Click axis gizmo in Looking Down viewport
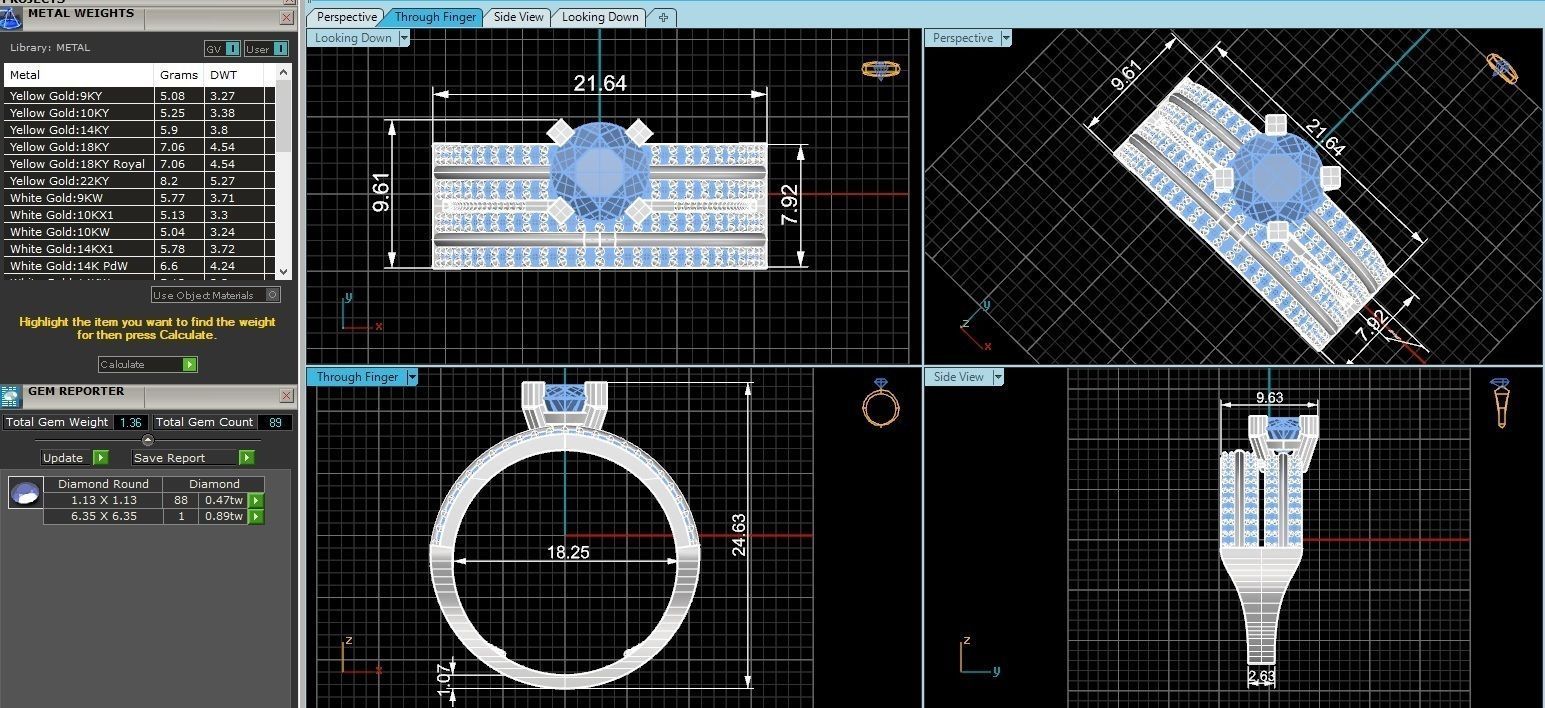This screenshot has width=1545, height=708. [360, 312]
